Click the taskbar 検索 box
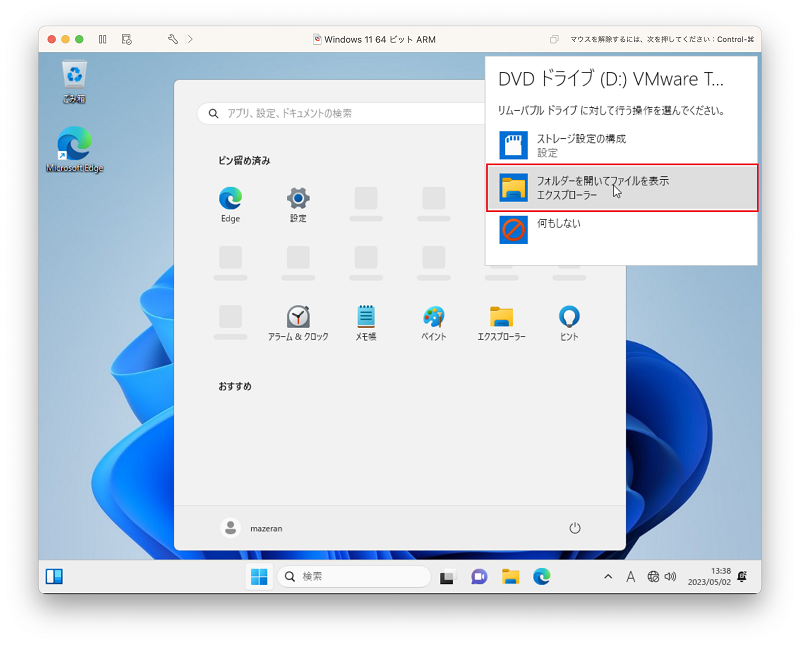Screen dimensions: 800x645 click(x=354, y=577)
